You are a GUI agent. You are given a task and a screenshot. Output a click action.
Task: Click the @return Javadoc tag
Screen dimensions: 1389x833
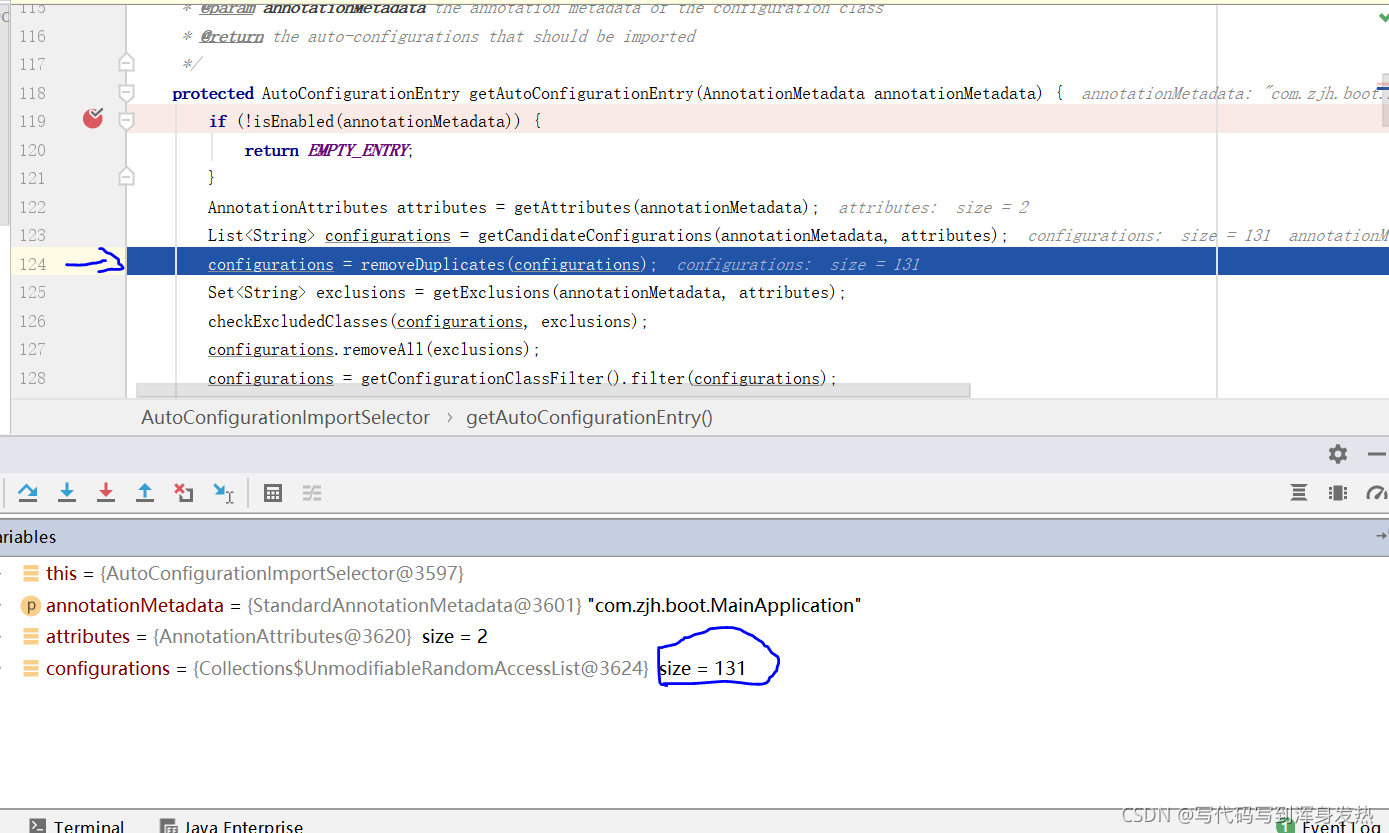coord(232,36)
